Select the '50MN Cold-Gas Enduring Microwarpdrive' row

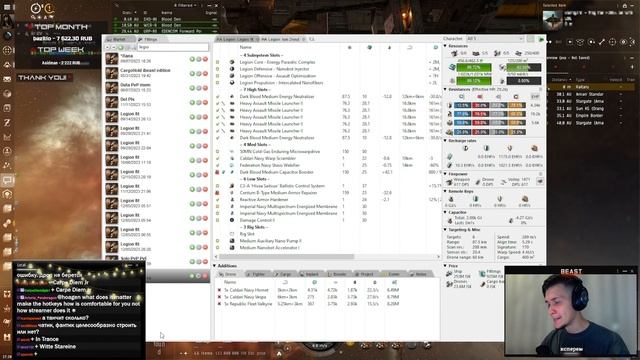tap(328, 151)
